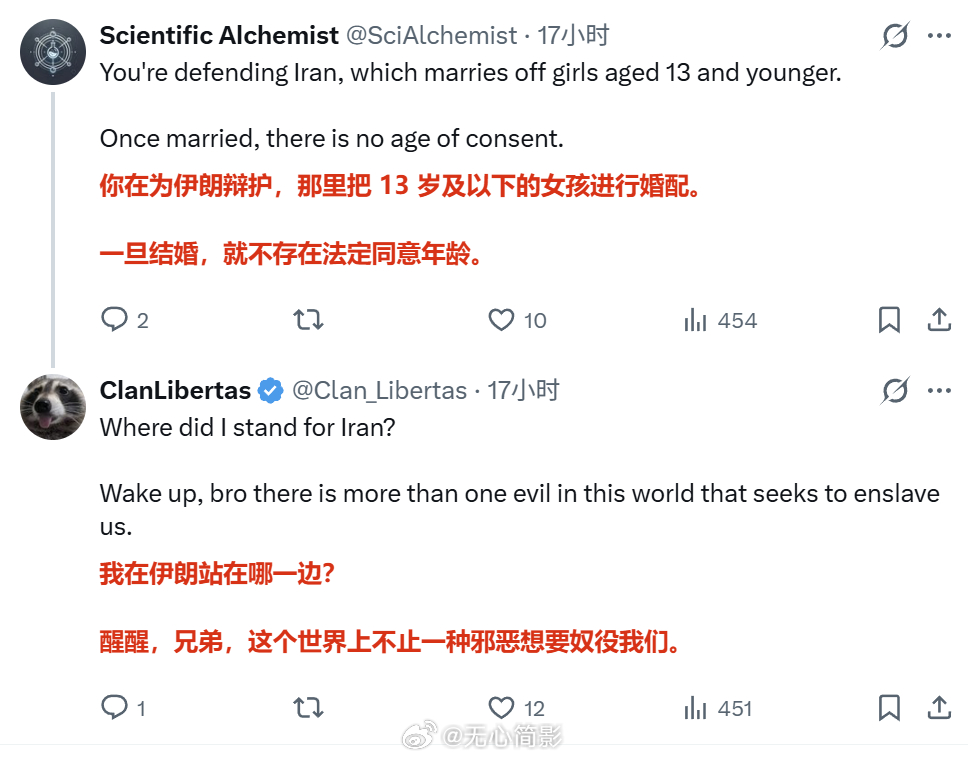Click the Grok icon on the first tweet
The image size is (968, 759).
893,34
